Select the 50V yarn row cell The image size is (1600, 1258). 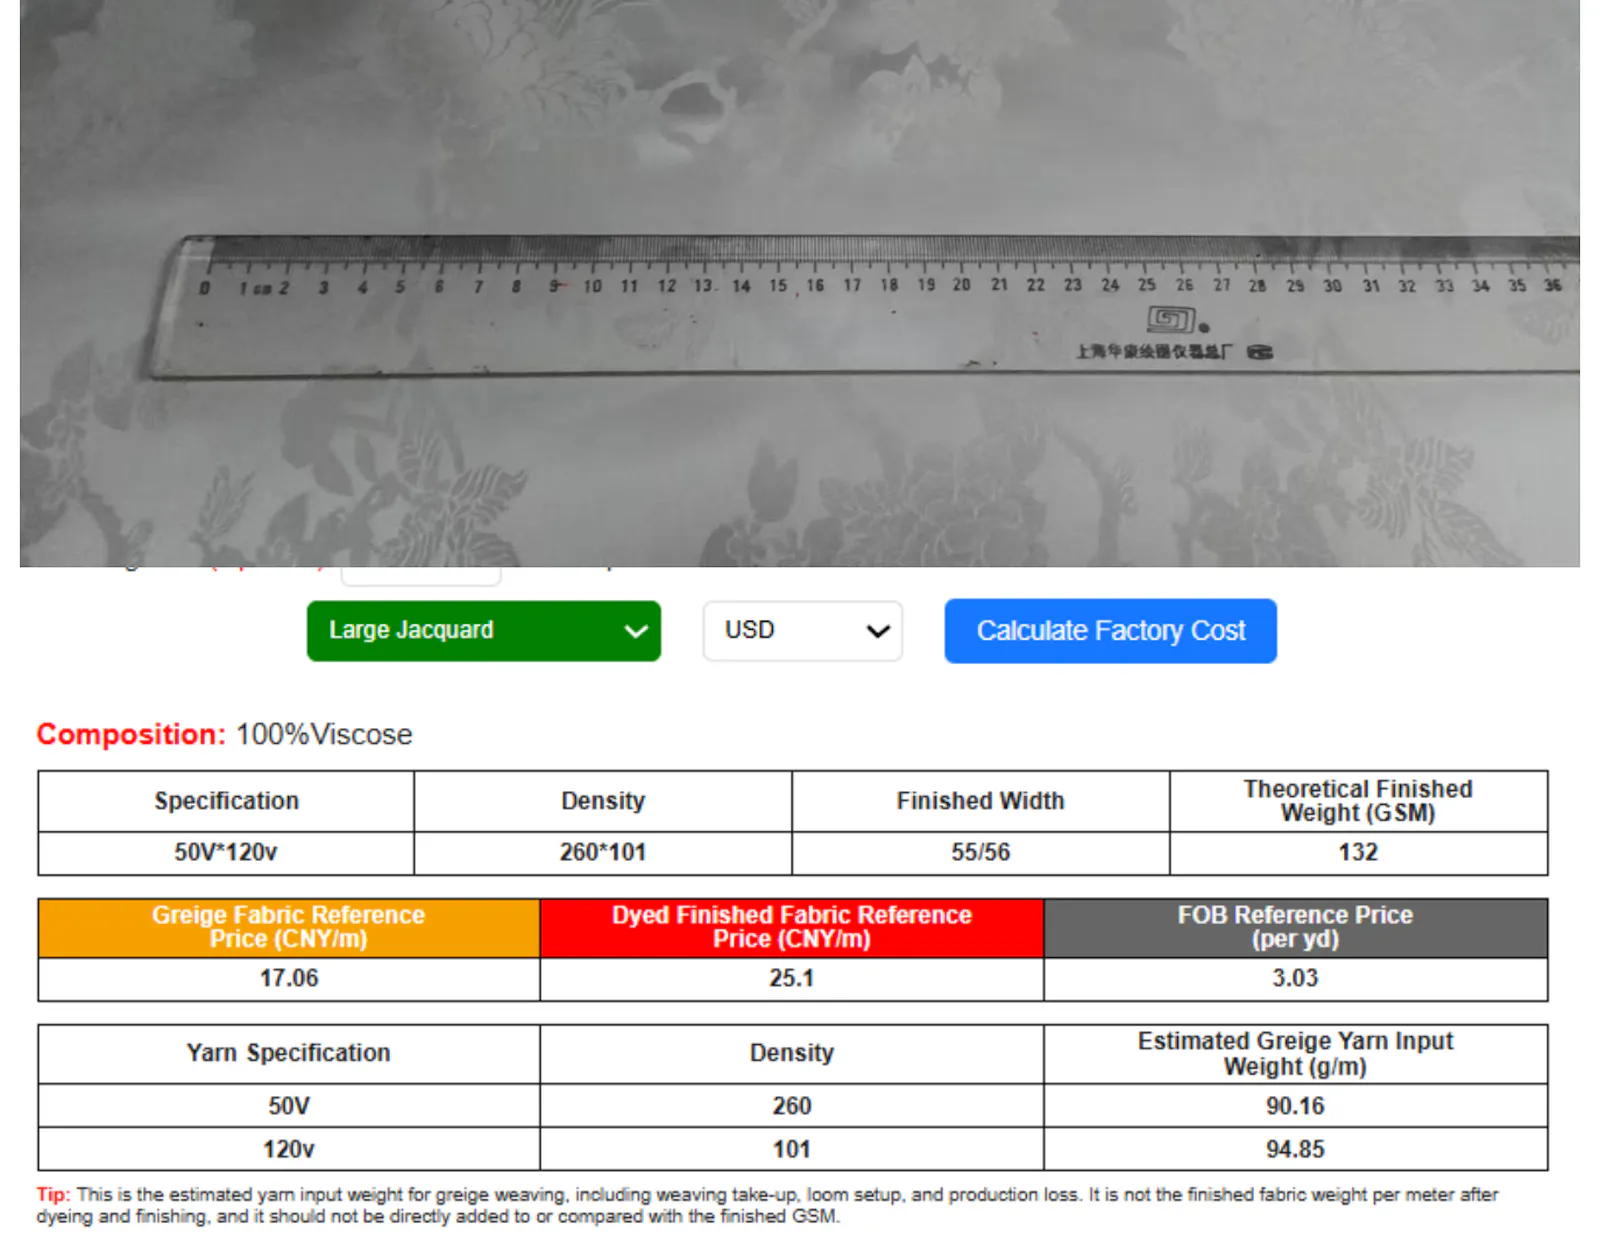point(289,1106)
